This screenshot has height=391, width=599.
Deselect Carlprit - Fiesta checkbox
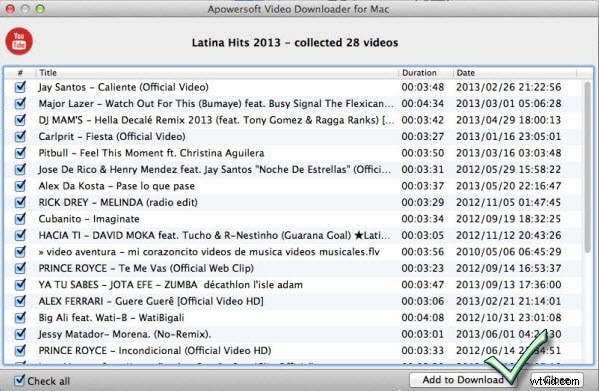point(20,136)
